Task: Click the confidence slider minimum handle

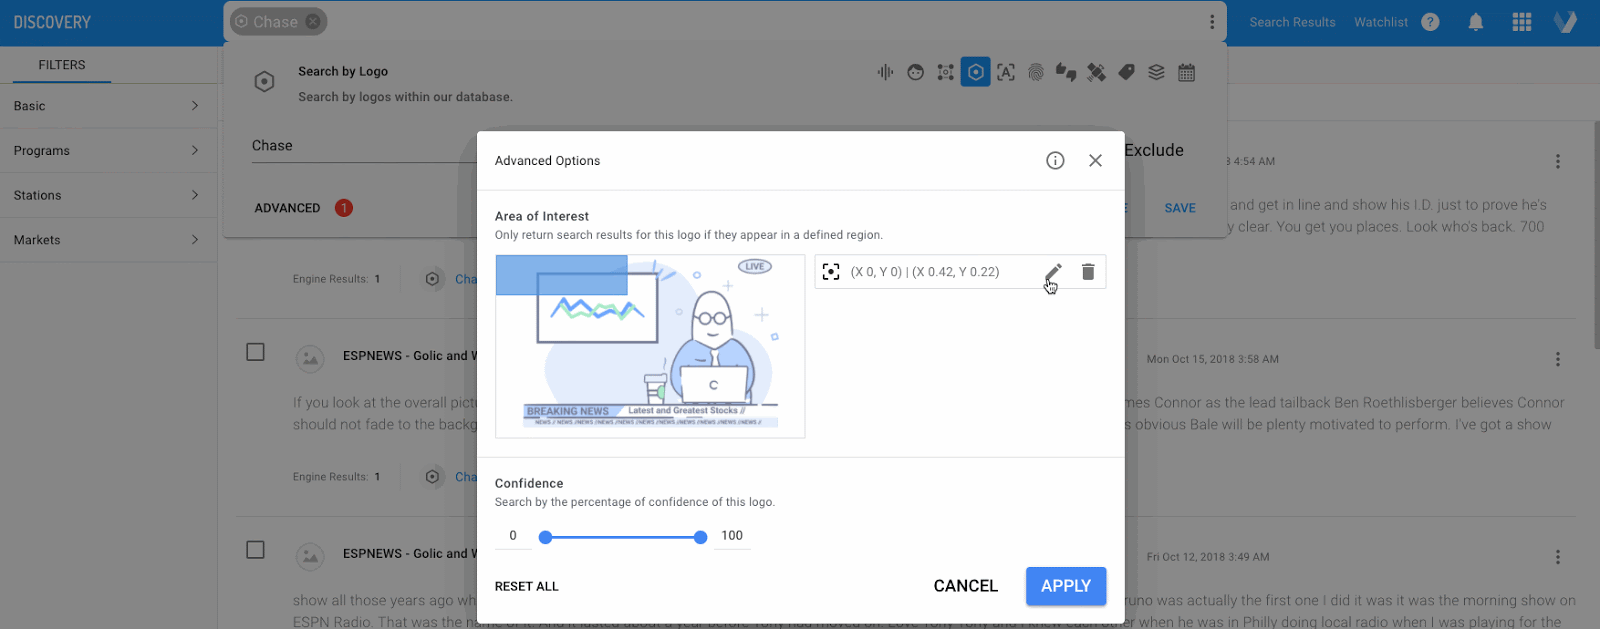Action: click(545, 537)
